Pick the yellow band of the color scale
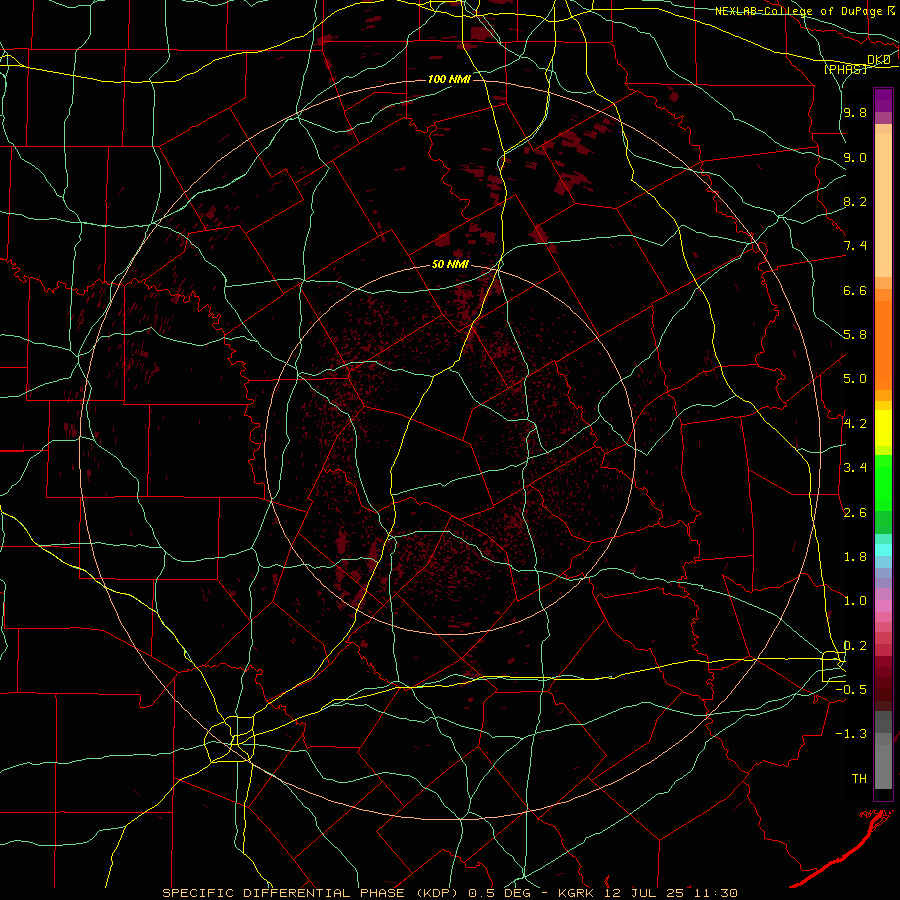 tap(883, 428)
